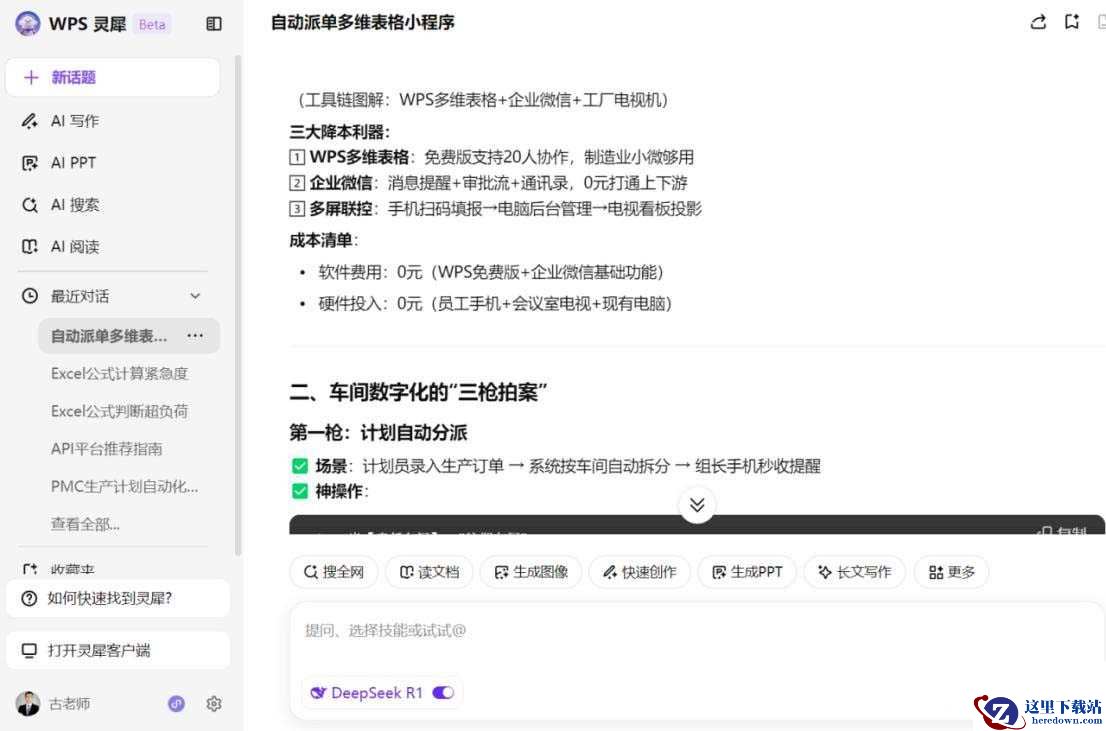The width and height of the screenshot is (1106, 731).
Task: Click the 多屏联控 numbered line
Action: [496, 209]
